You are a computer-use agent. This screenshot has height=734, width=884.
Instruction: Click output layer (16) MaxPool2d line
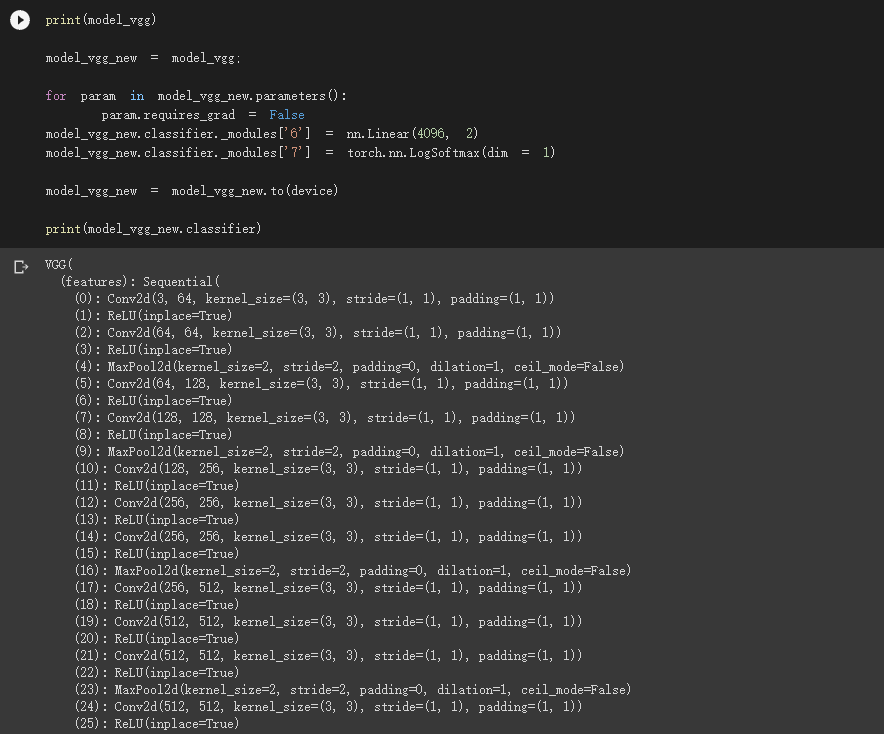coord(353,571)
